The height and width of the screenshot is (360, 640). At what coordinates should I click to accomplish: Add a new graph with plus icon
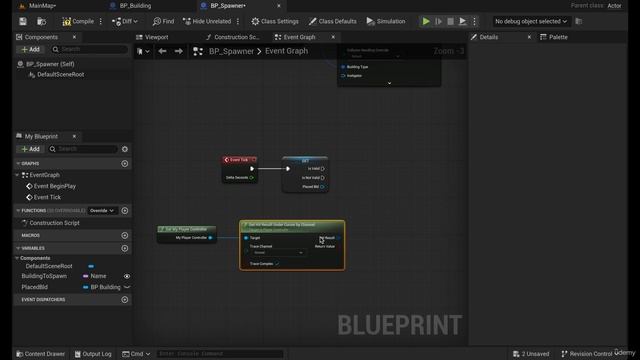[x=125, y=164]
